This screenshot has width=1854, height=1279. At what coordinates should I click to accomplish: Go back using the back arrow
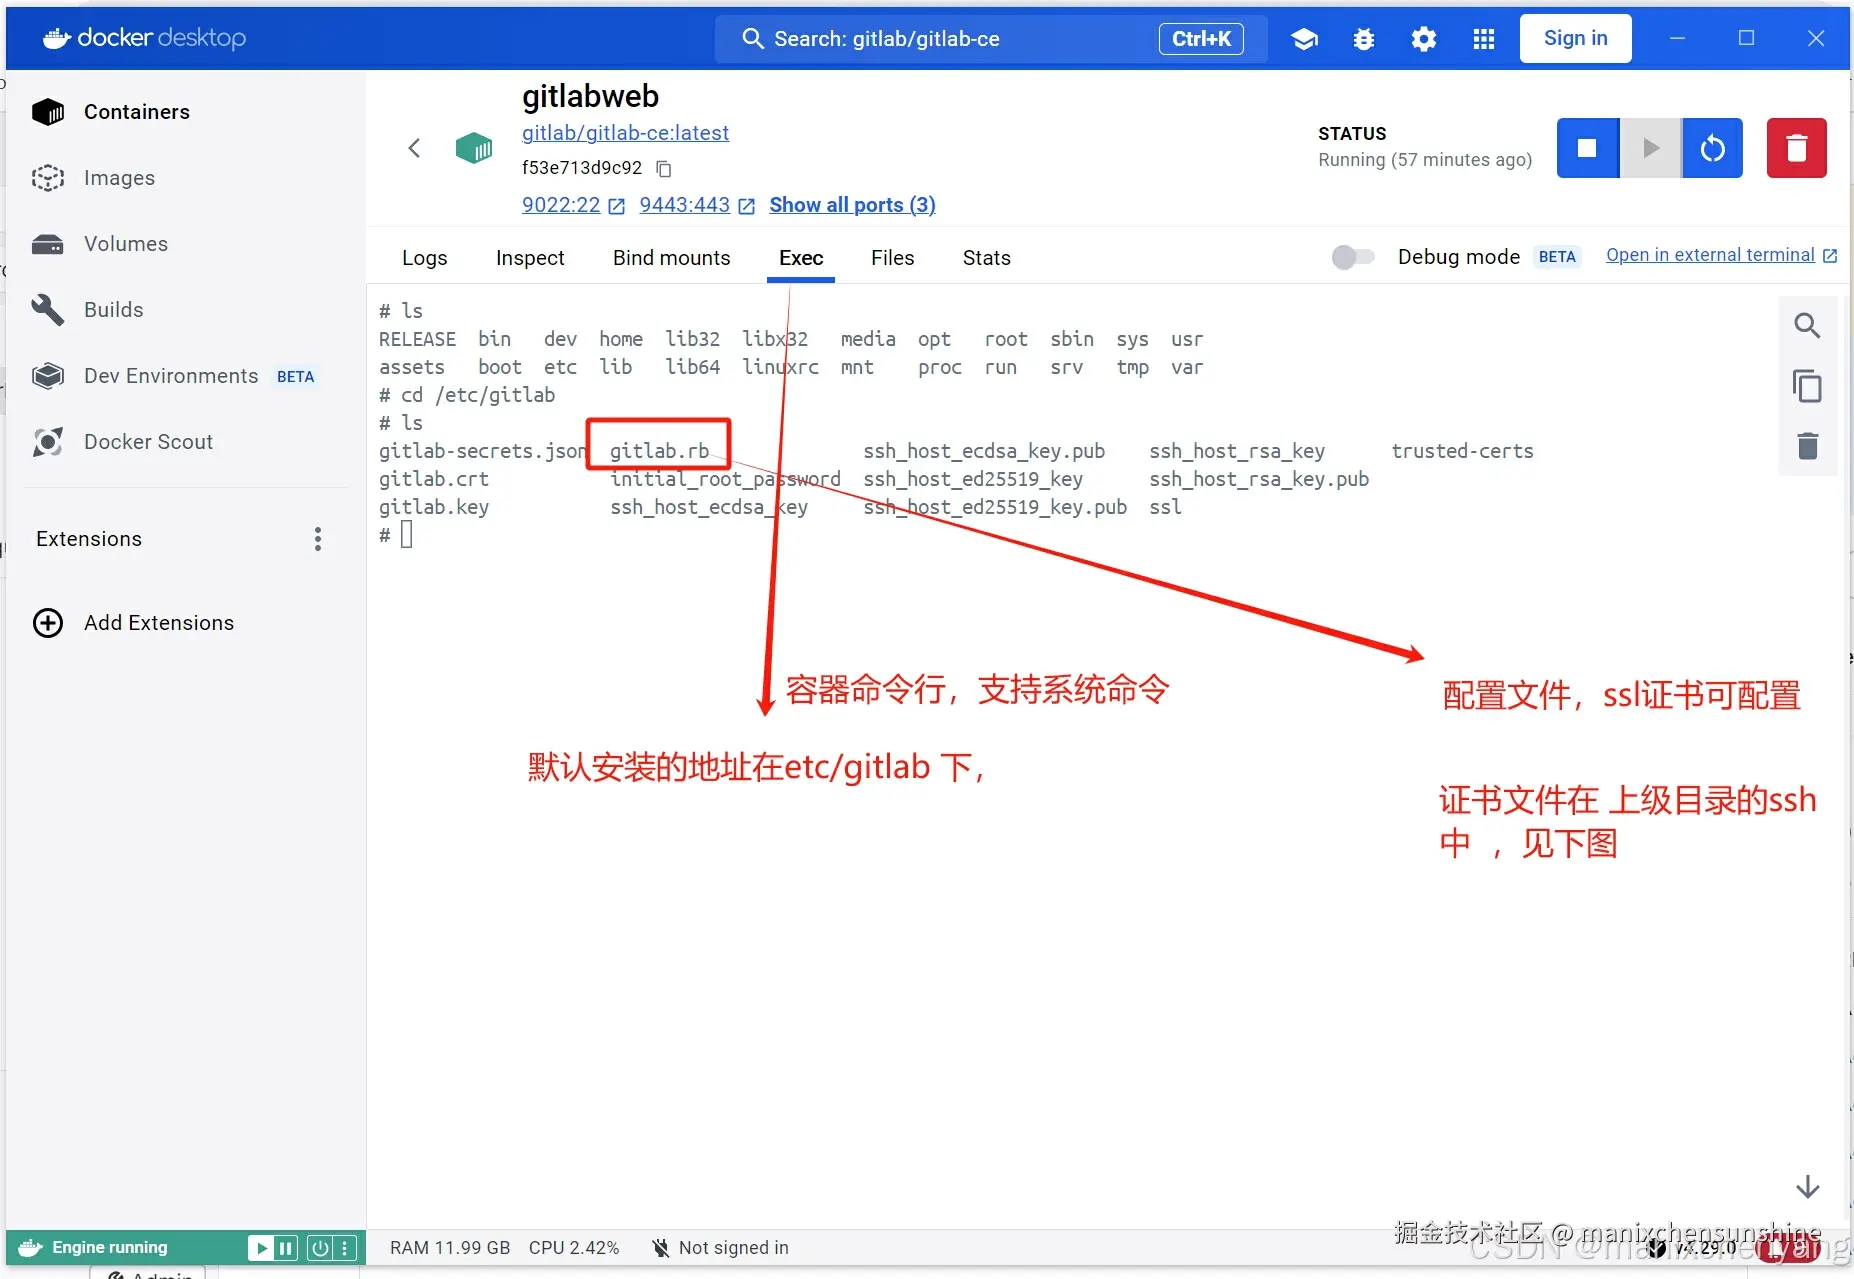pos(416,147)
